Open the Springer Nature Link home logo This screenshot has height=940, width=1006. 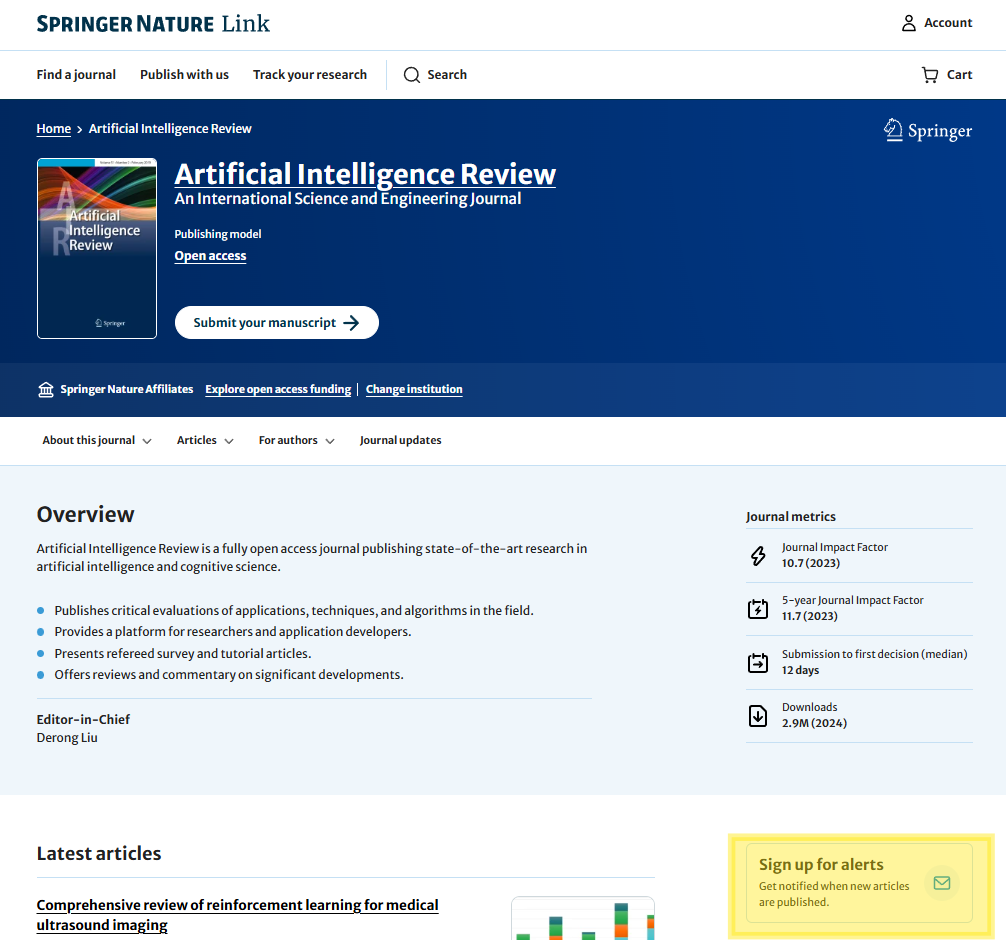coord(153,24)
